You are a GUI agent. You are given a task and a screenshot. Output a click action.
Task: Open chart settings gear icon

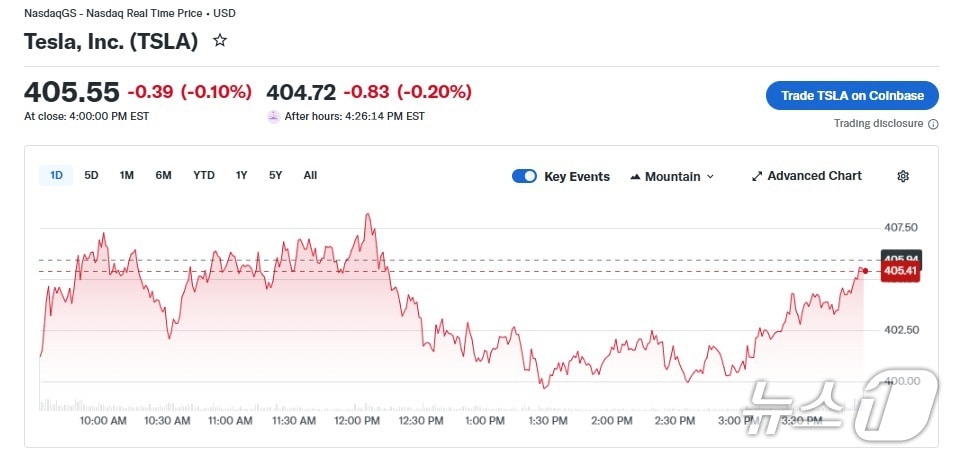pos(903,176)
